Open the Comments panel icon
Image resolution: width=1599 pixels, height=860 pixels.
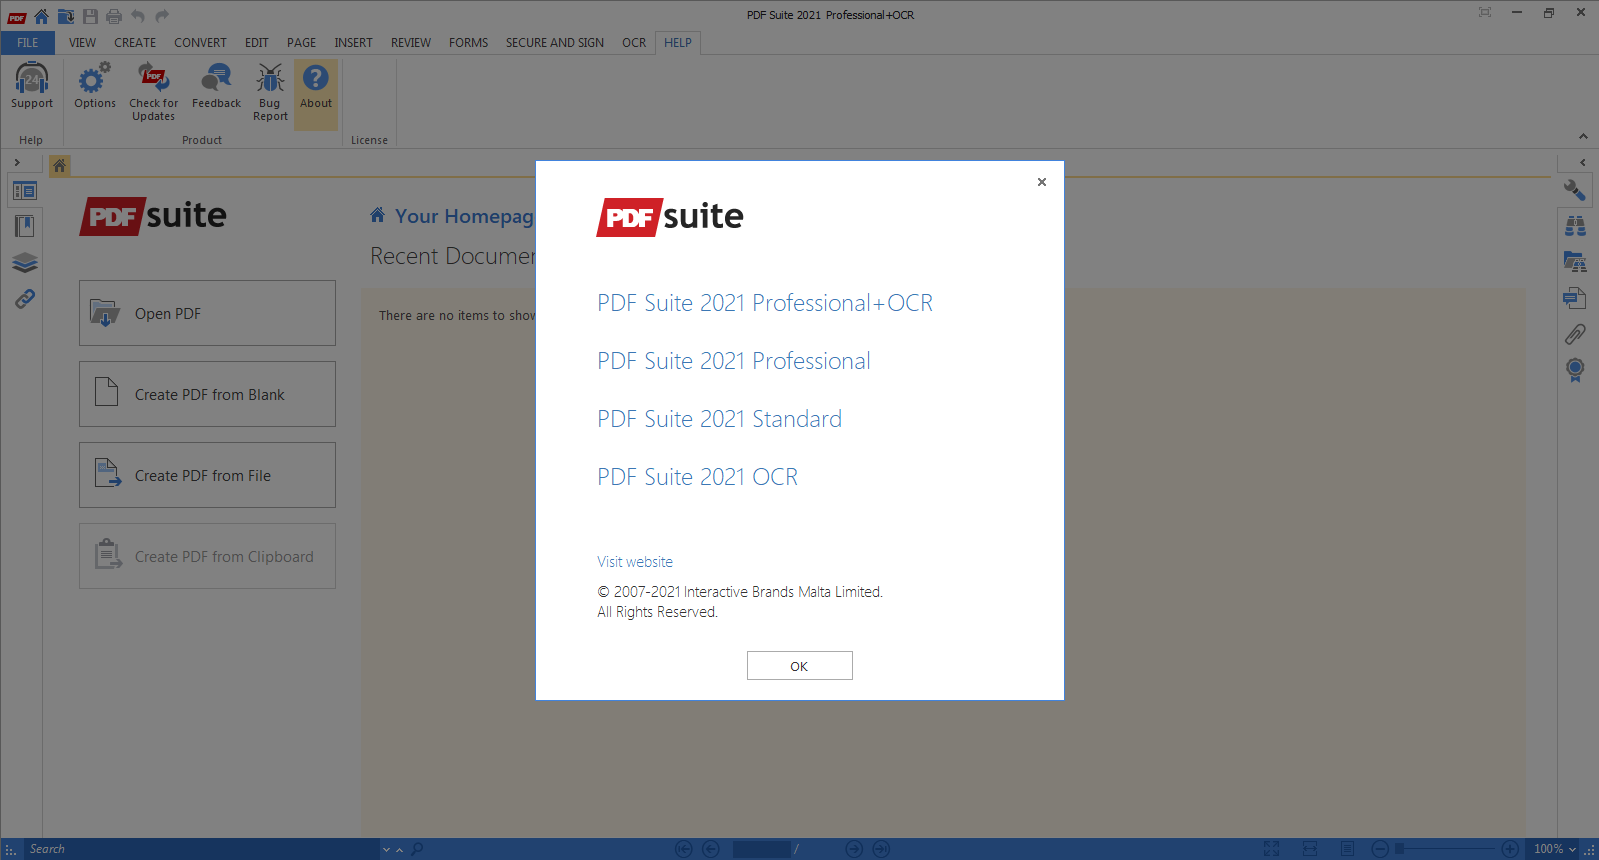[x=1575, y=298]
